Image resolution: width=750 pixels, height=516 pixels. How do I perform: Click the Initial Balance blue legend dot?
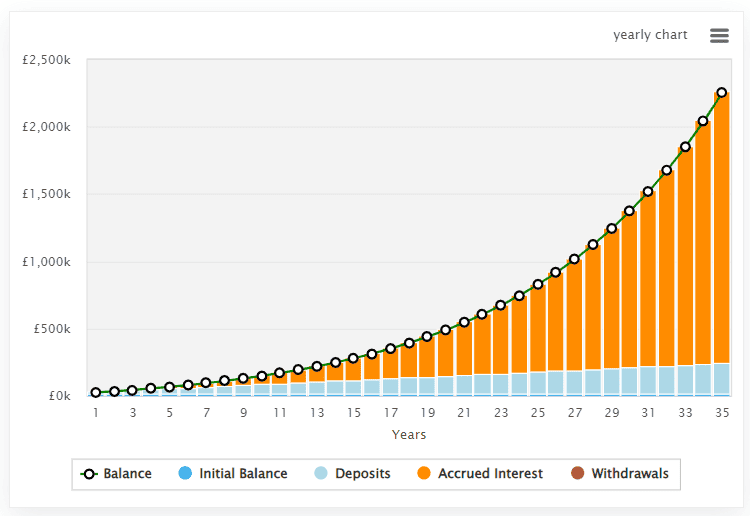click(185, 474)
